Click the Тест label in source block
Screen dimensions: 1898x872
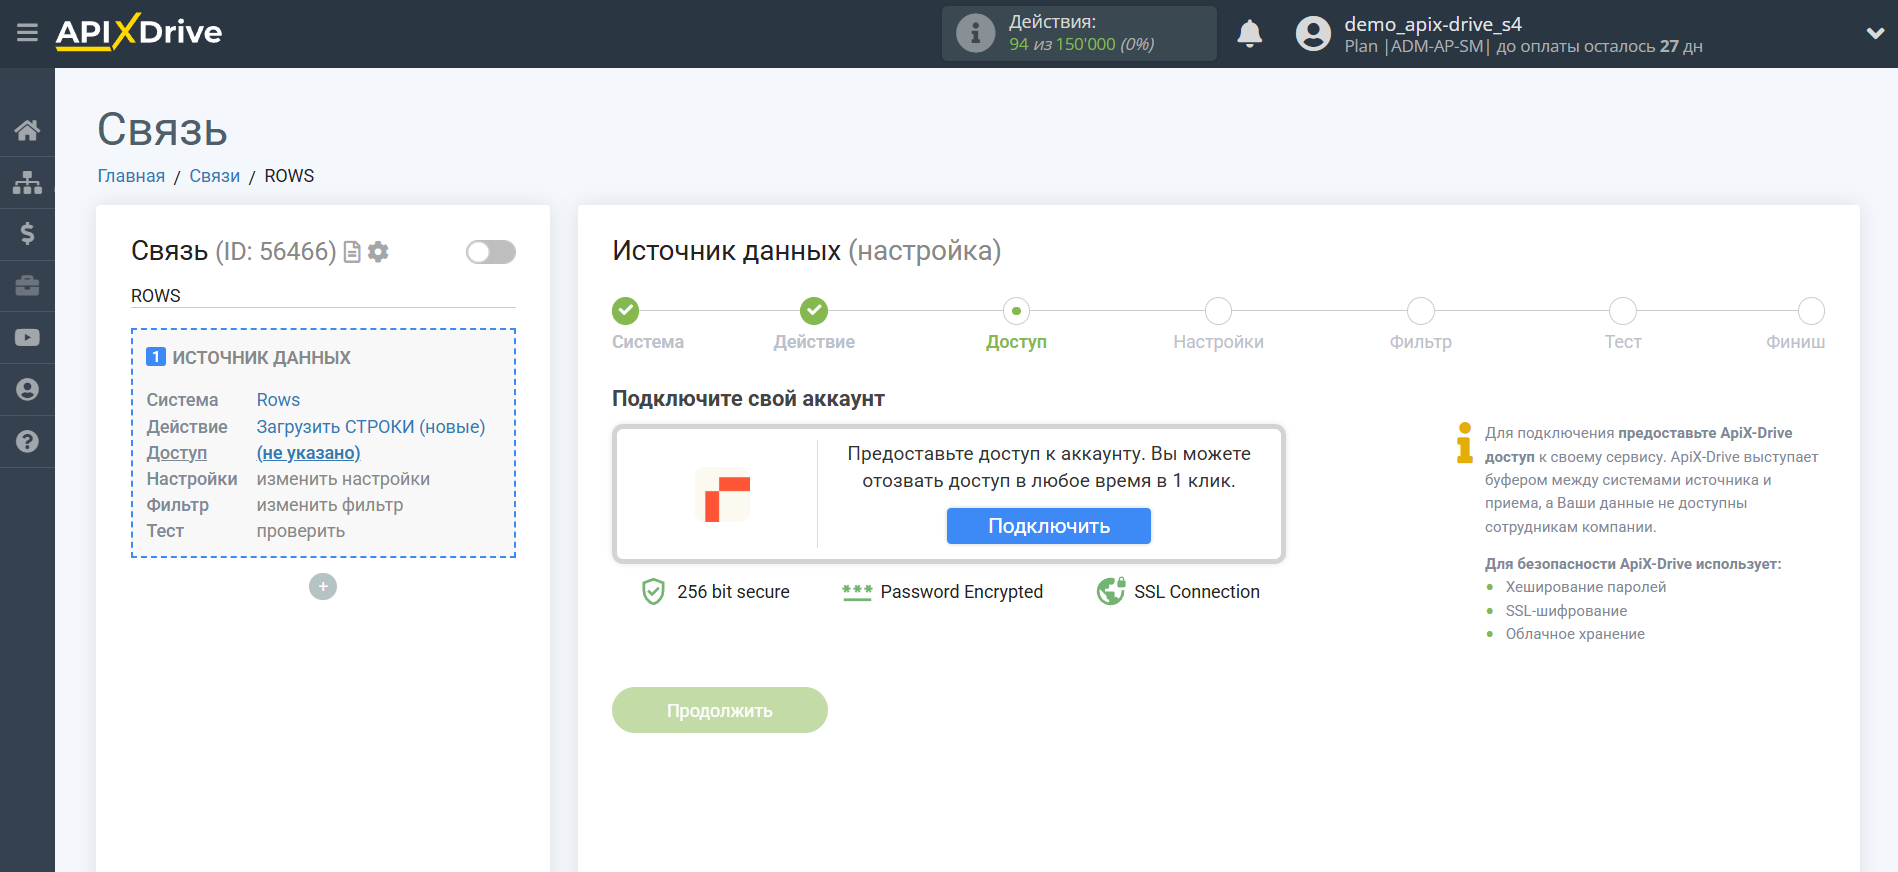click(165, 531)
